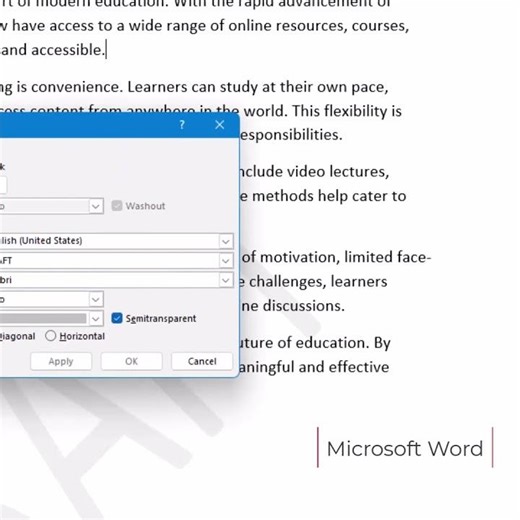This screenshot has width=520, height=520.
Task: Open the gray color picker dropdown
Action: coord(96,319)
